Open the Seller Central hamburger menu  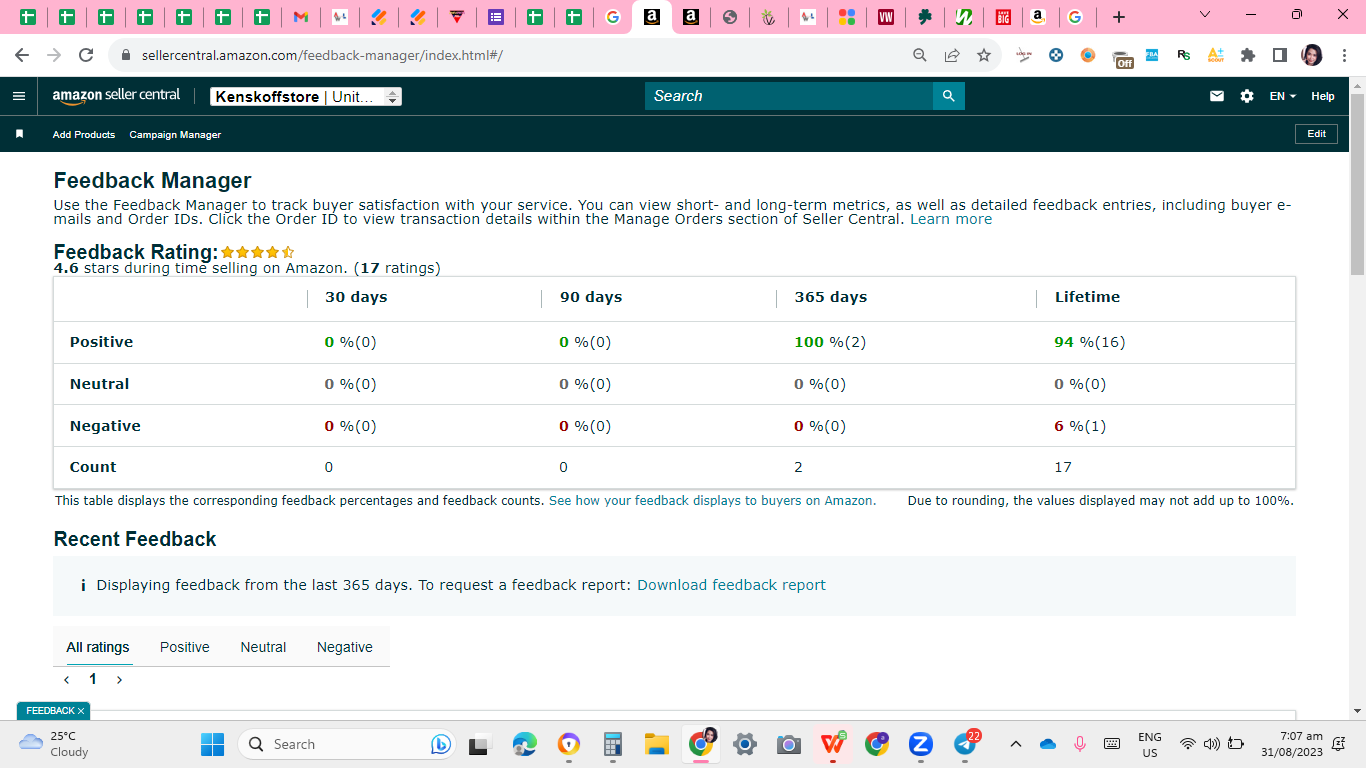point(18,96)
